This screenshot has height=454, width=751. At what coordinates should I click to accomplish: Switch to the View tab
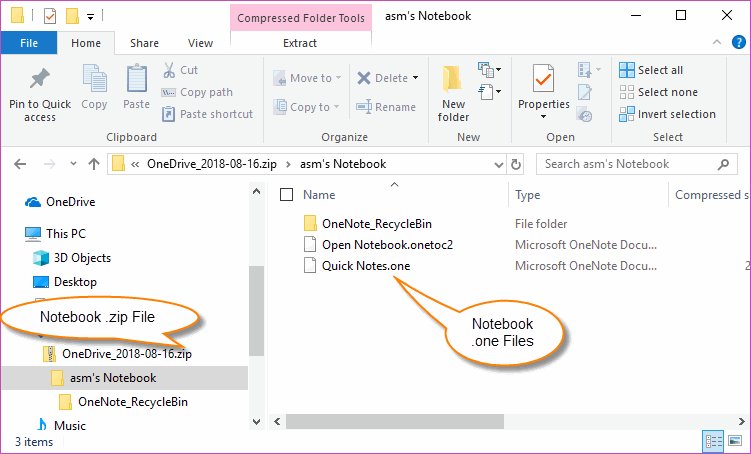(200, 43)
